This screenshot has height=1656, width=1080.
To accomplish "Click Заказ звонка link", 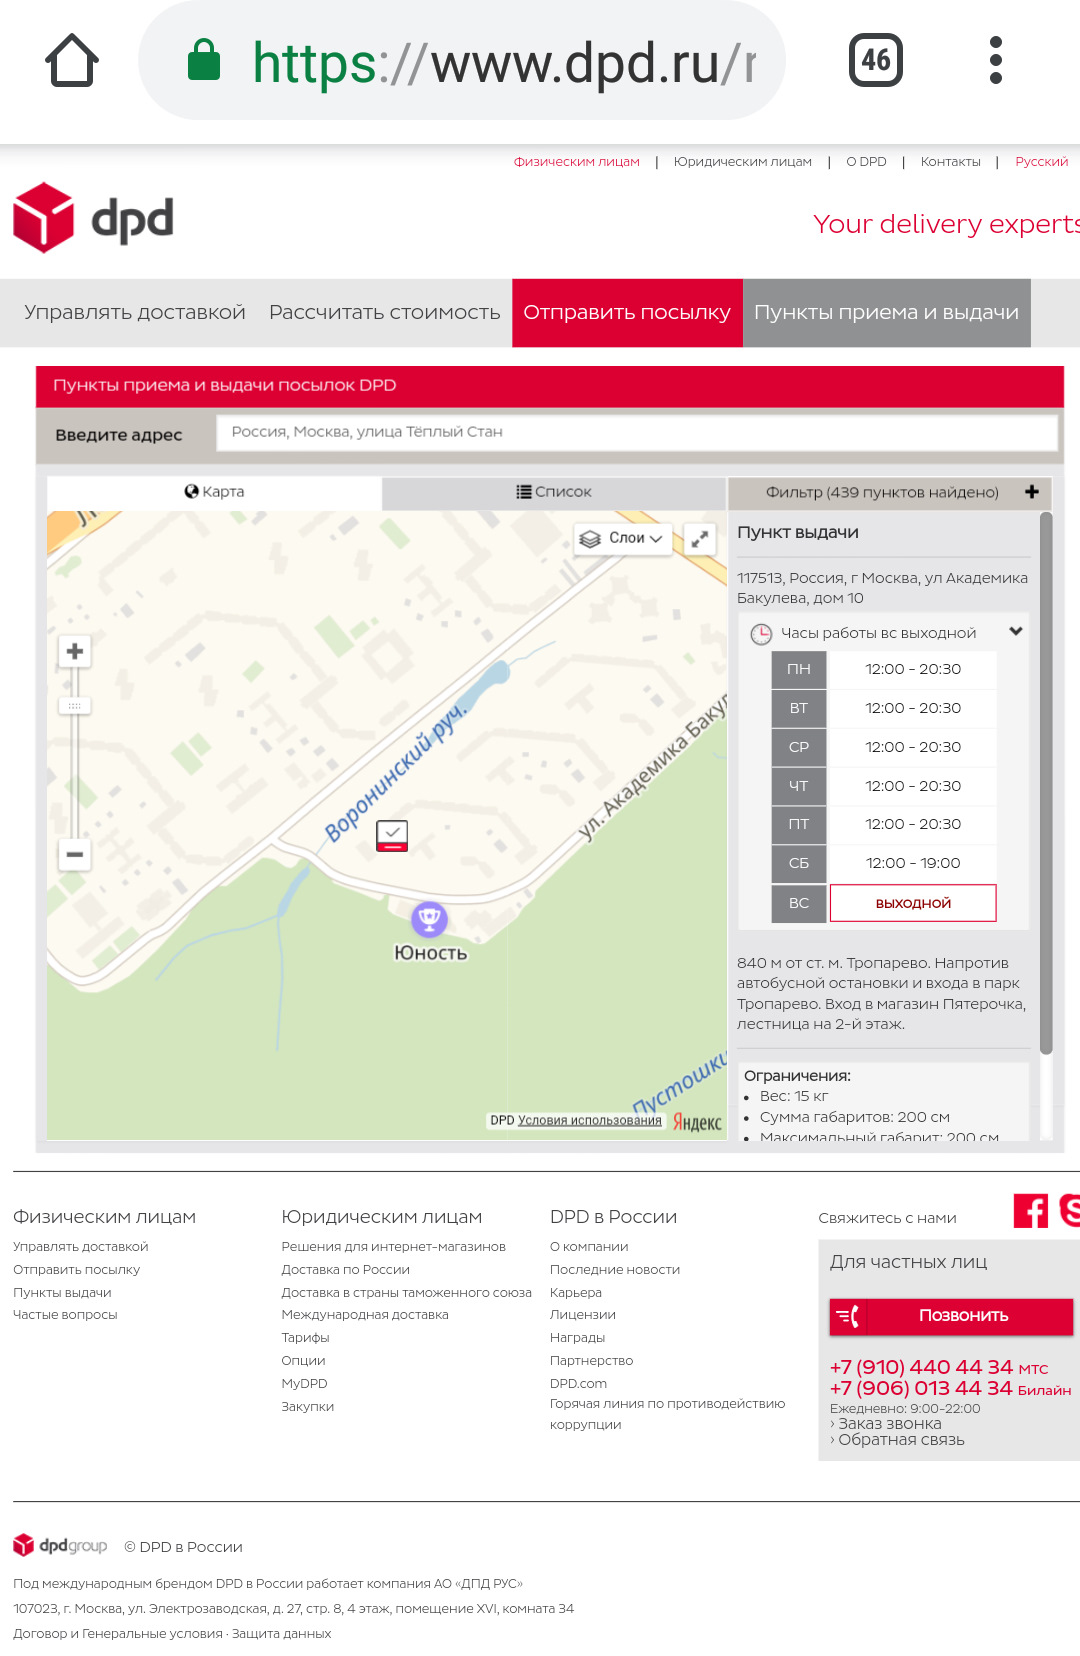I will [889, 1424].
